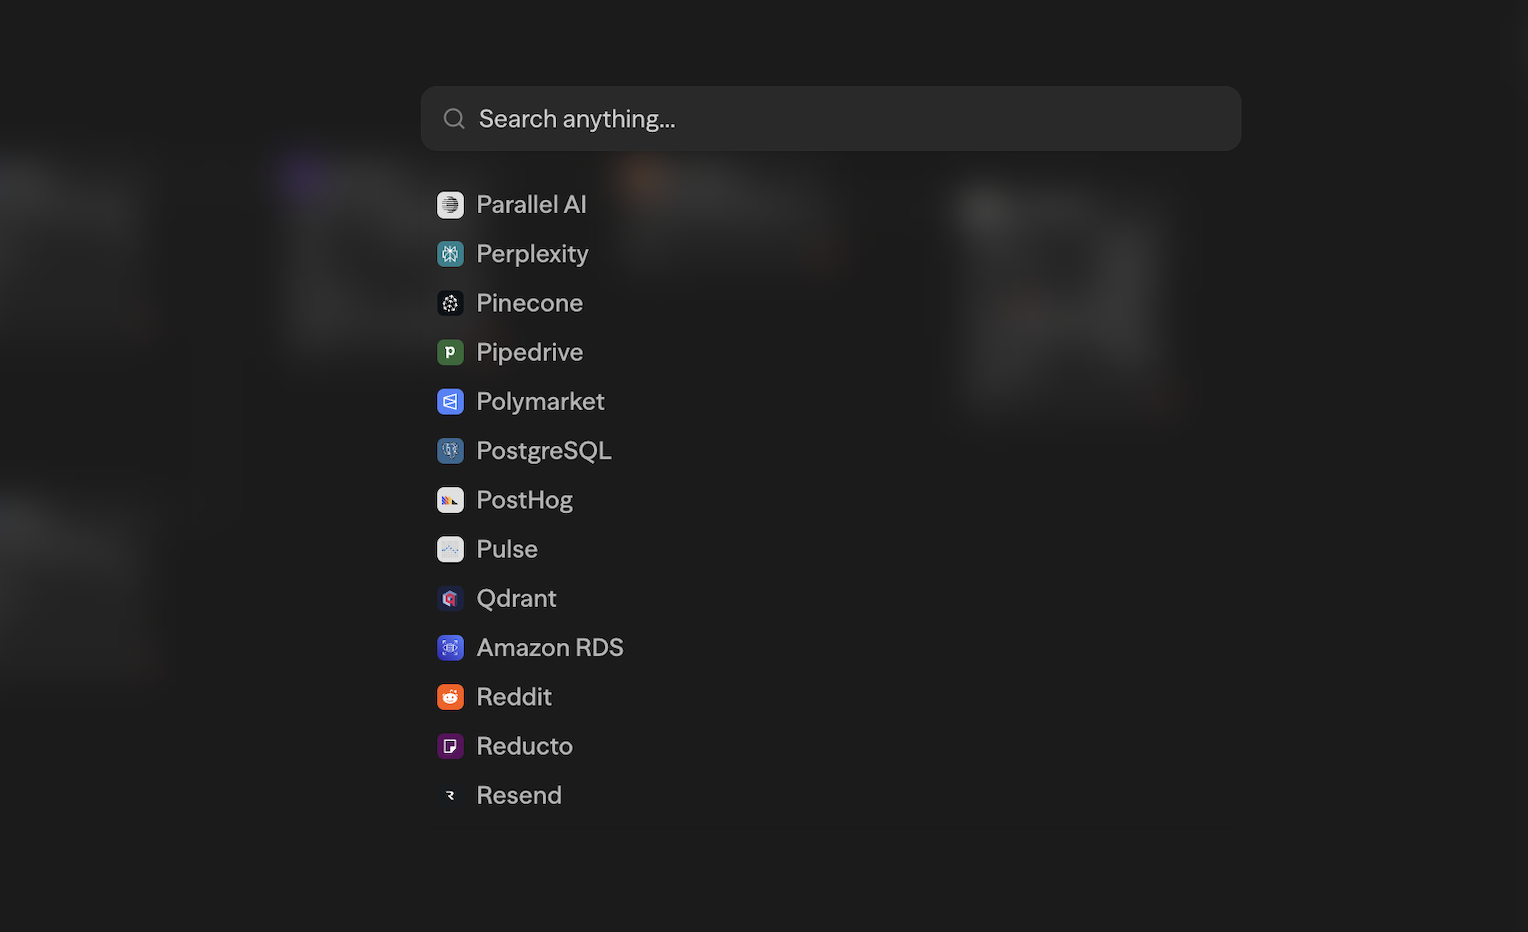
Task: Select the PostgreSQL entry
Action: (544, 450)
